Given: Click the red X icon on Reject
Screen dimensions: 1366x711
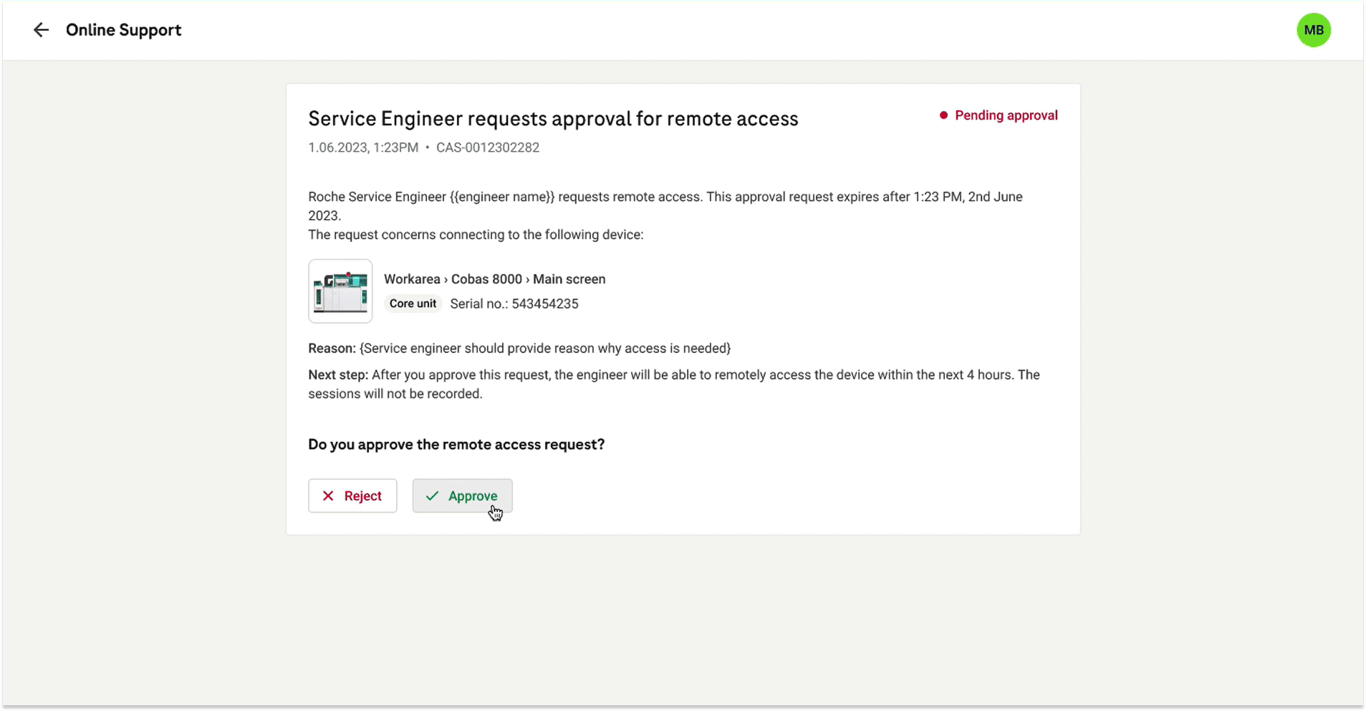Looking at the screenshot, I should pos(328,496).
